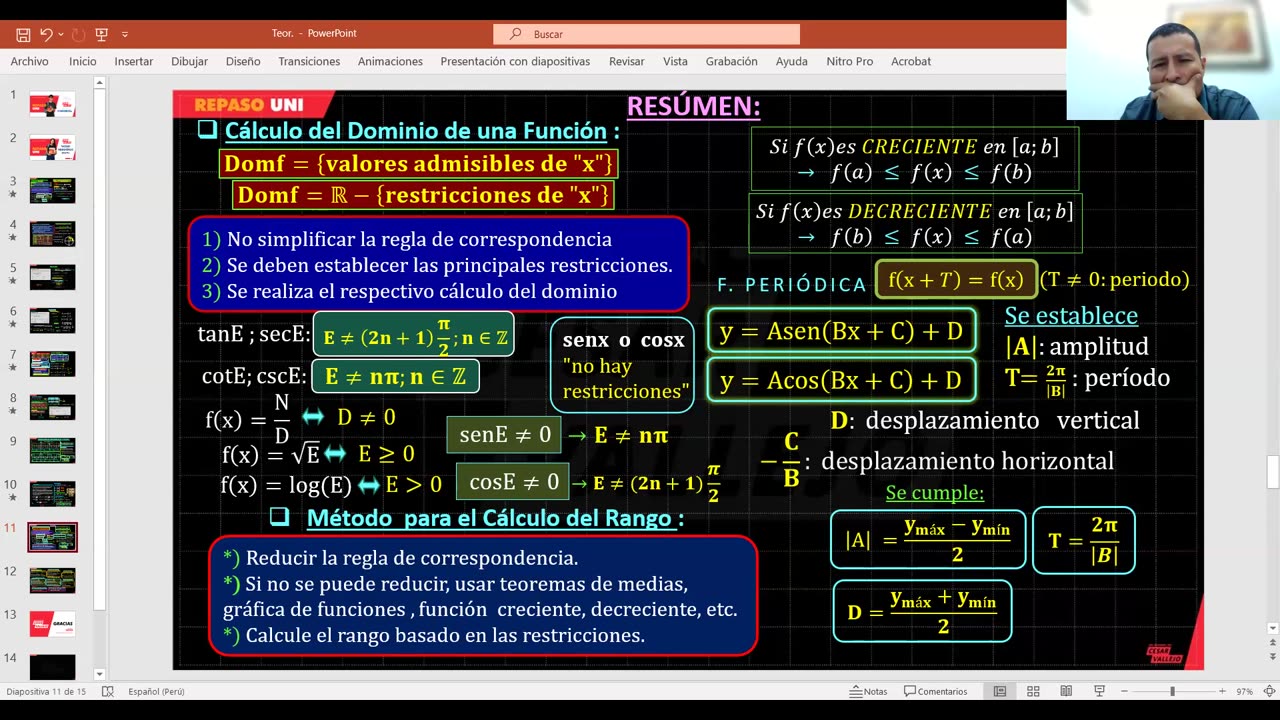The height and width of the screenshot is (720, 1280).
Task: Click 'Diapositiva 11 de 15' status text
Action: click(45, 691)
